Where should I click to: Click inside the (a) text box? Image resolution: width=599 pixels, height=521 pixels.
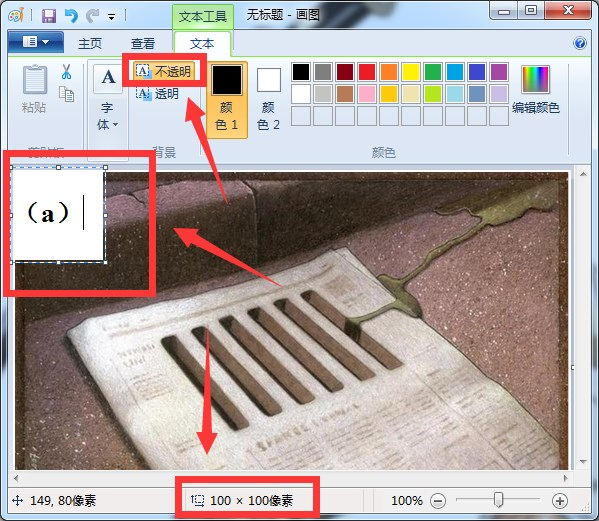point(58,215)
